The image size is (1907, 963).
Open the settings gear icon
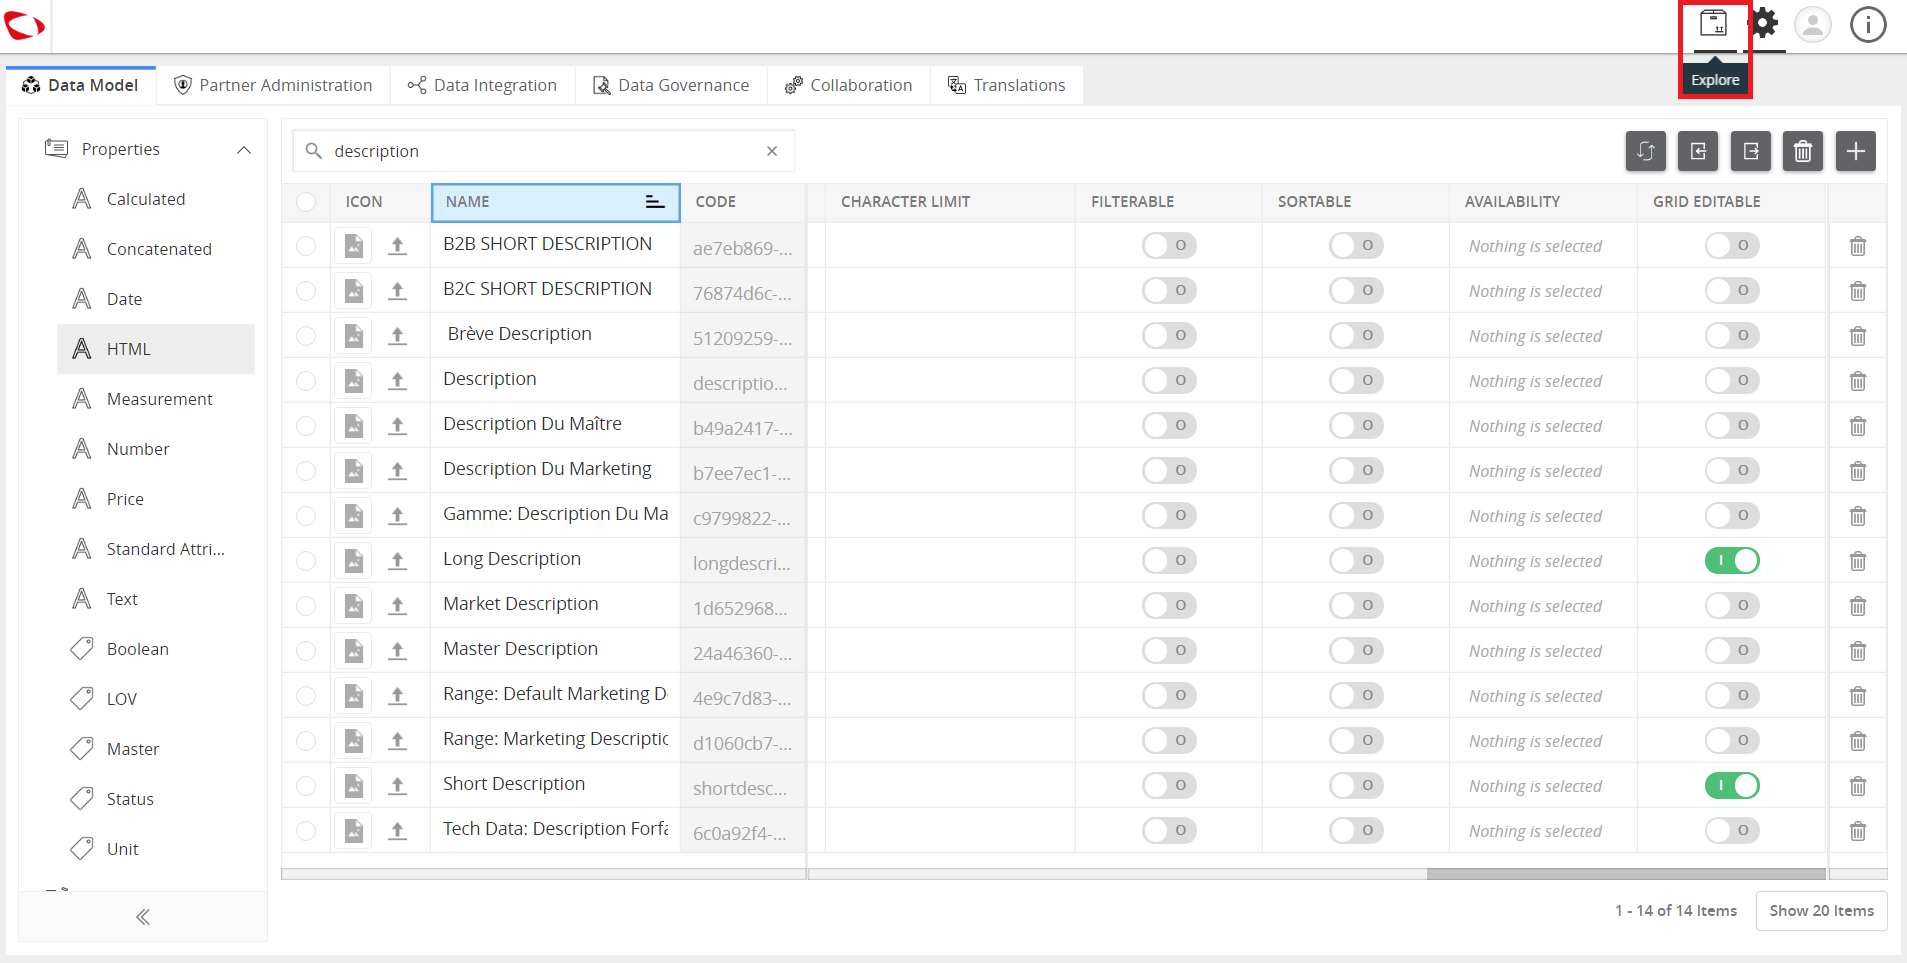(1764, 23)
